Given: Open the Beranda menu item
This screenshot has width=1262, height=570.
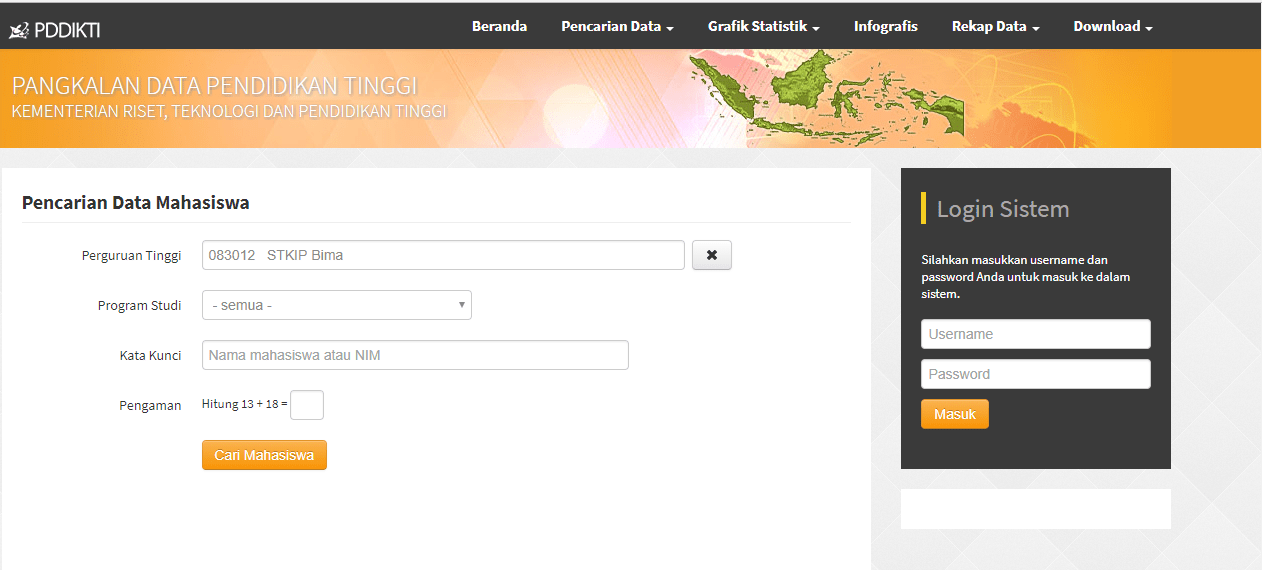Looking at the screenshot, I should click(x=499, y=26).
